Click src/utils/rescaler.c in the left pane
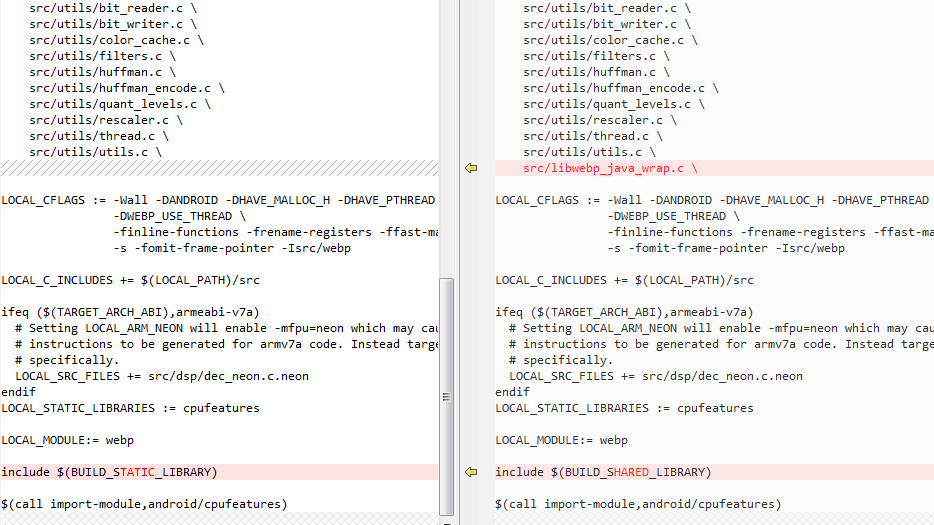Screen dimensions: 934x525 pos(106,120)
